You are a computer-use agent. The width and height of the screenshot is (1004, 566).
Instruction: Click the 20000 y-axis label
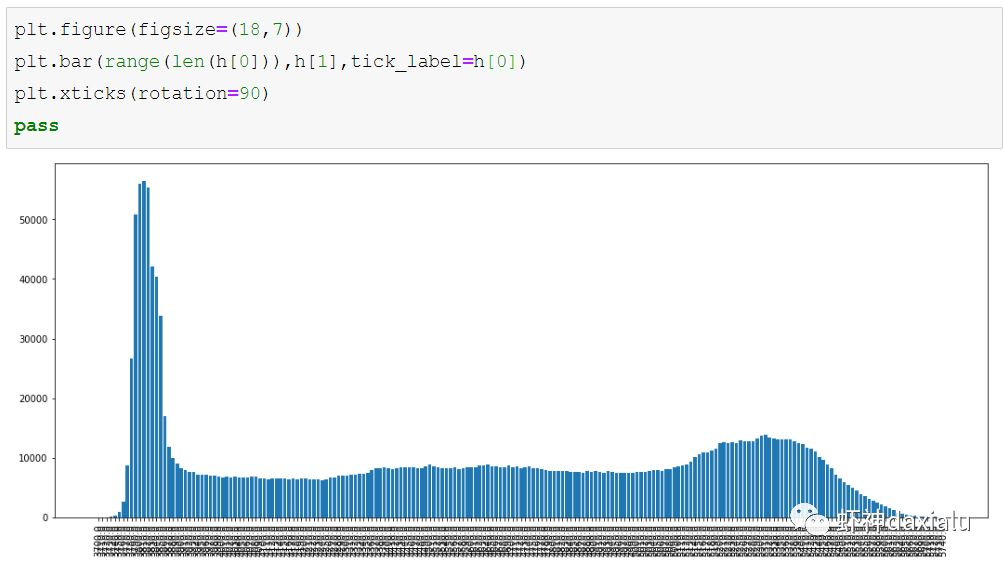(33, 398)
